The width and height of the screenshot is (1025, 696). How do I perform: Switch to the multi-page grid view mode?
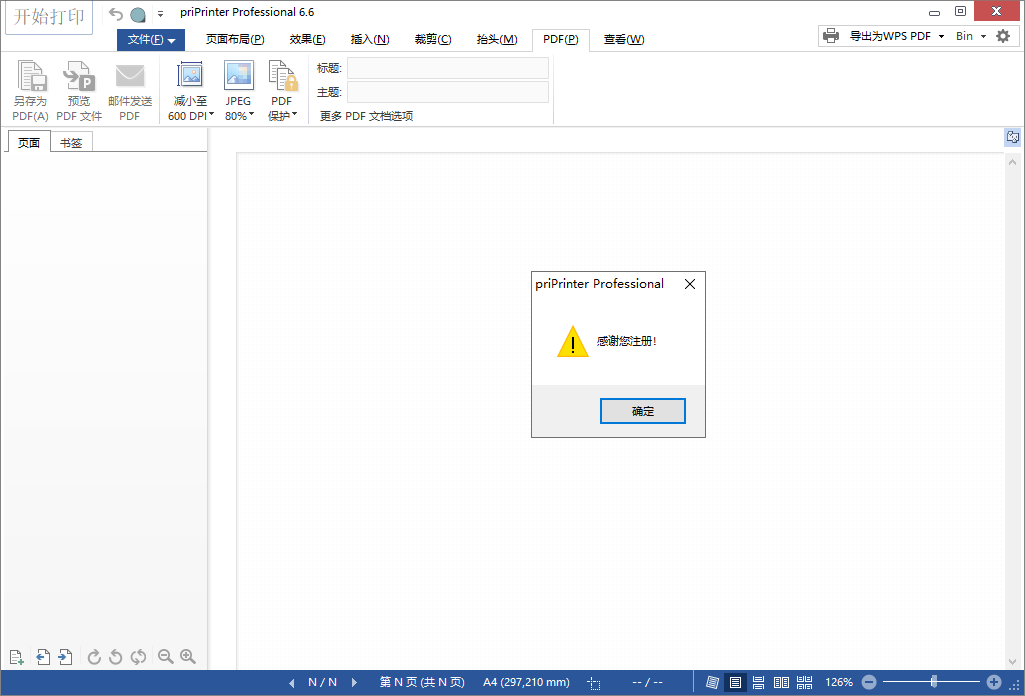[x=805, y=682]
